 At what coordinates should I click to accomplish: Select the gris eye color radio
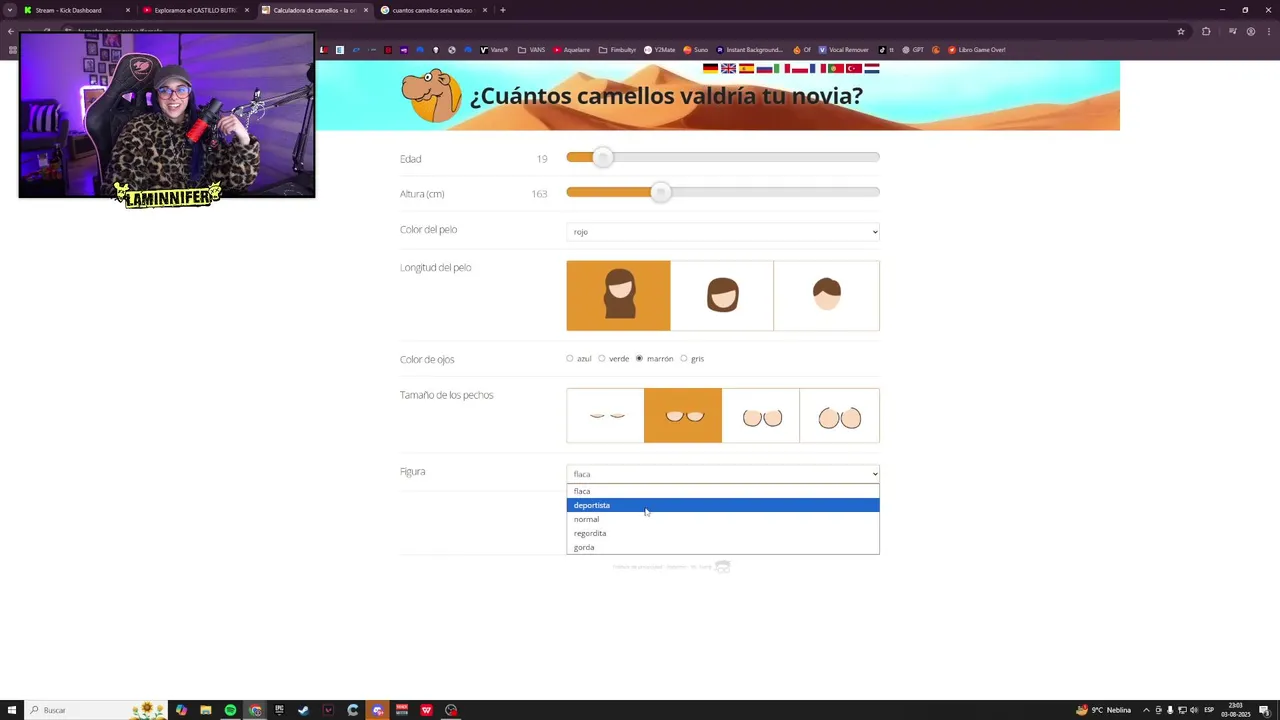[x=684, y=358]
